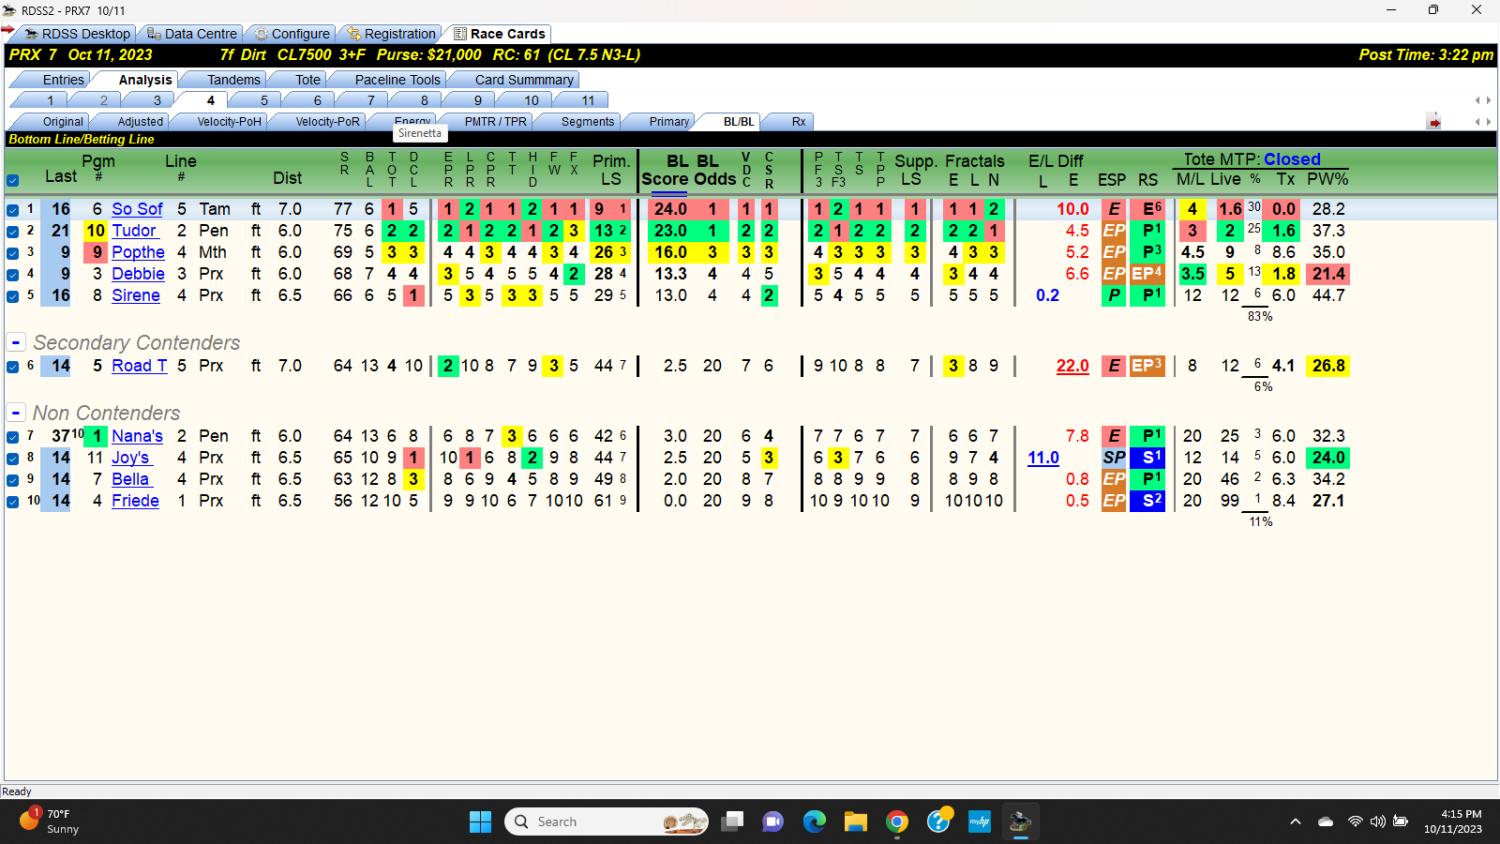Collapse the Non Contenders group
Screen dimensions: 1500x844
coord(16,413)
